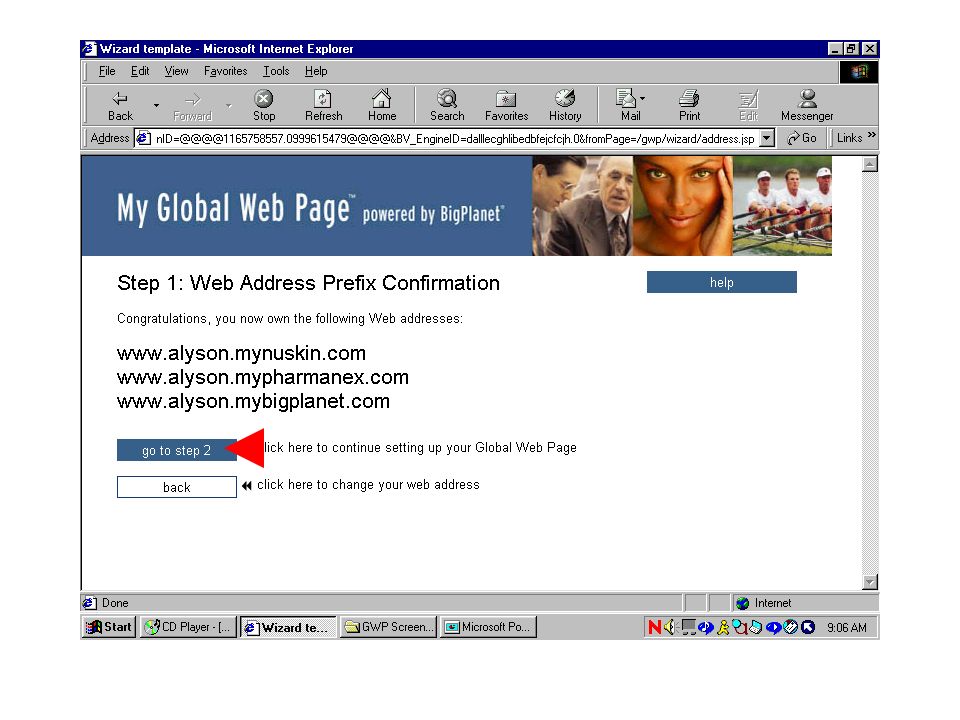Click the Go button next to address
Screen dimensions: 960x720
coord(802,138)
